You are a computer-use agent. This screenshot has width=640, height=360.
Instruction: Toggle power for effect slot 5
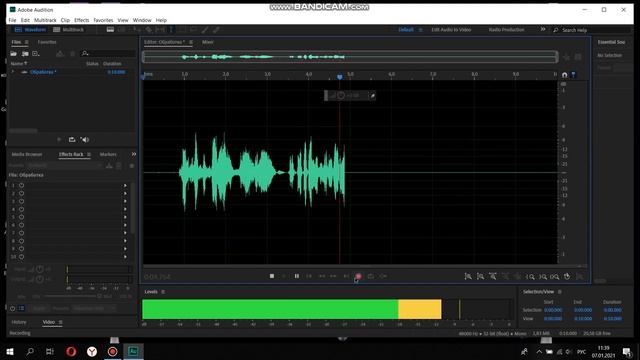[21, 217]
